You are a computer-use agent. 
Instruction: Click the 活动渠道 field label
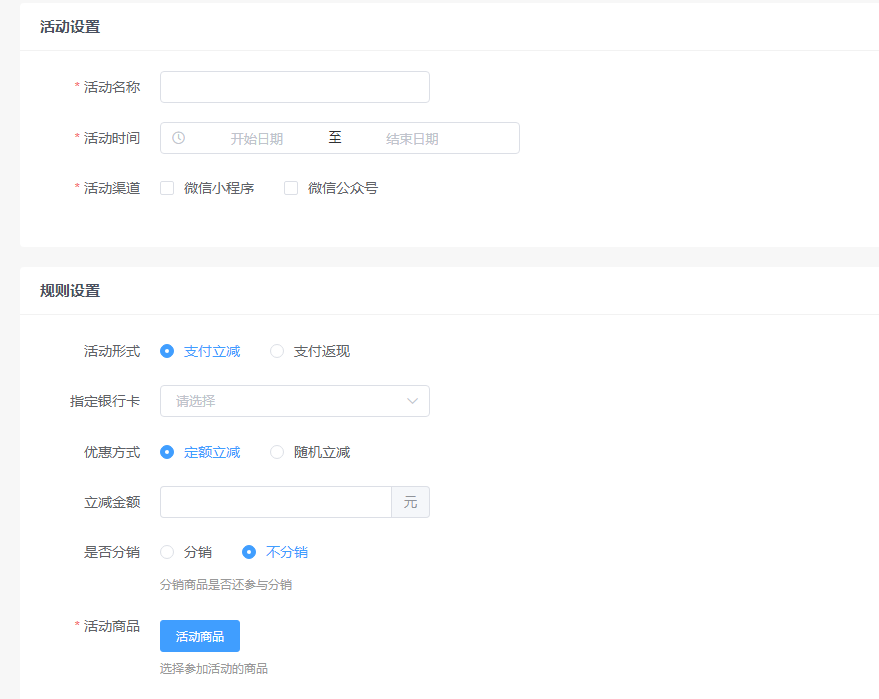click(x=112, y=188)
